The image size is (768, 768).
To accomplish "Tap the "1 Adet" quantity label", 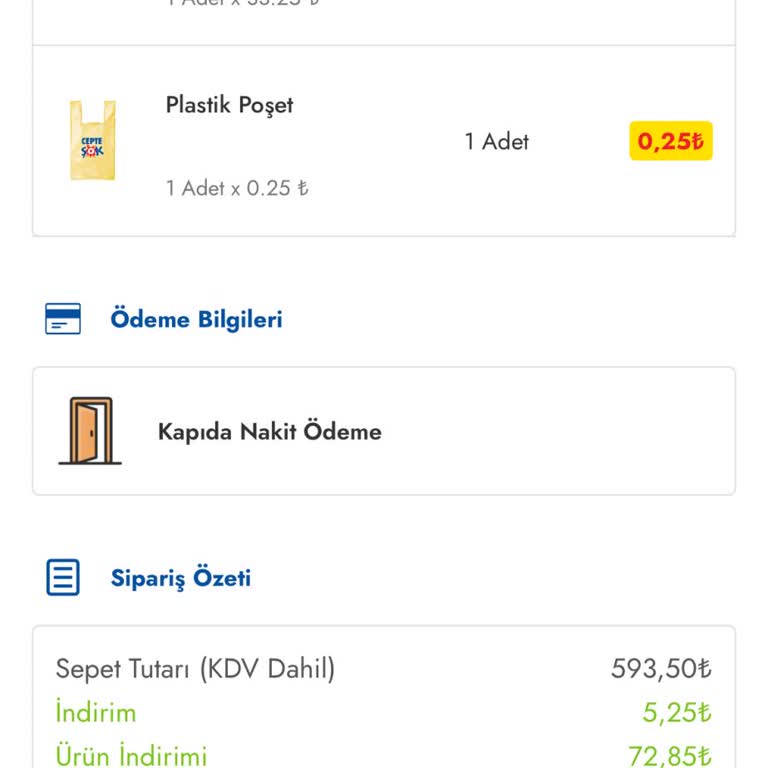I will (x=496, y=142).
